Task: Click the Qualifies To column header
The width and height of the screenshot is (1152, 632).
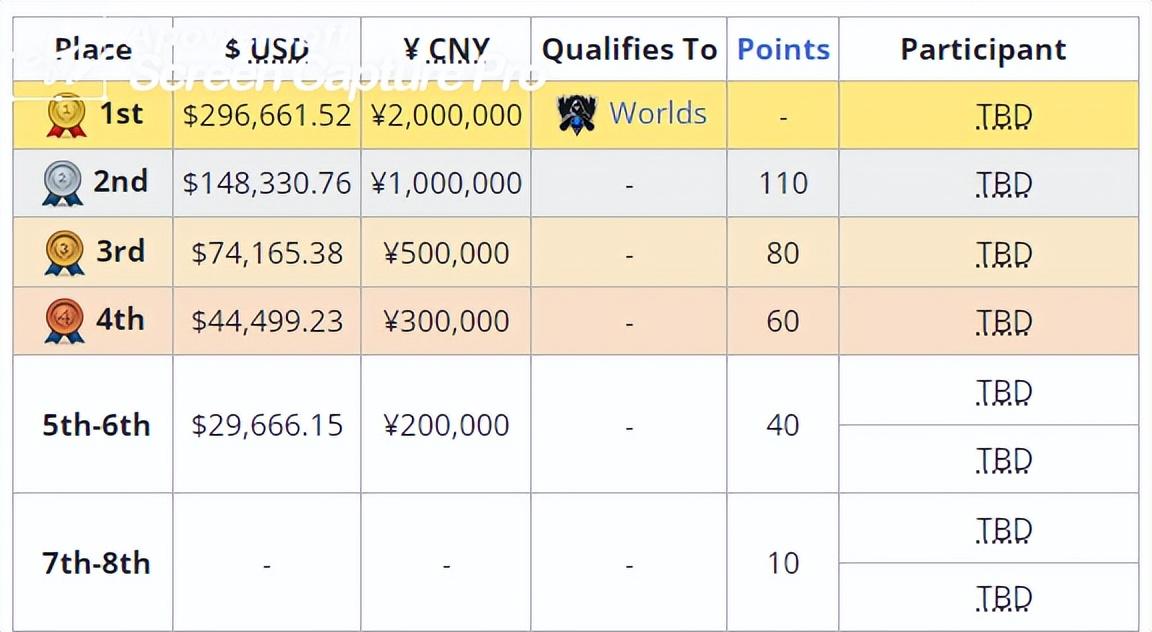Action: 629,49
